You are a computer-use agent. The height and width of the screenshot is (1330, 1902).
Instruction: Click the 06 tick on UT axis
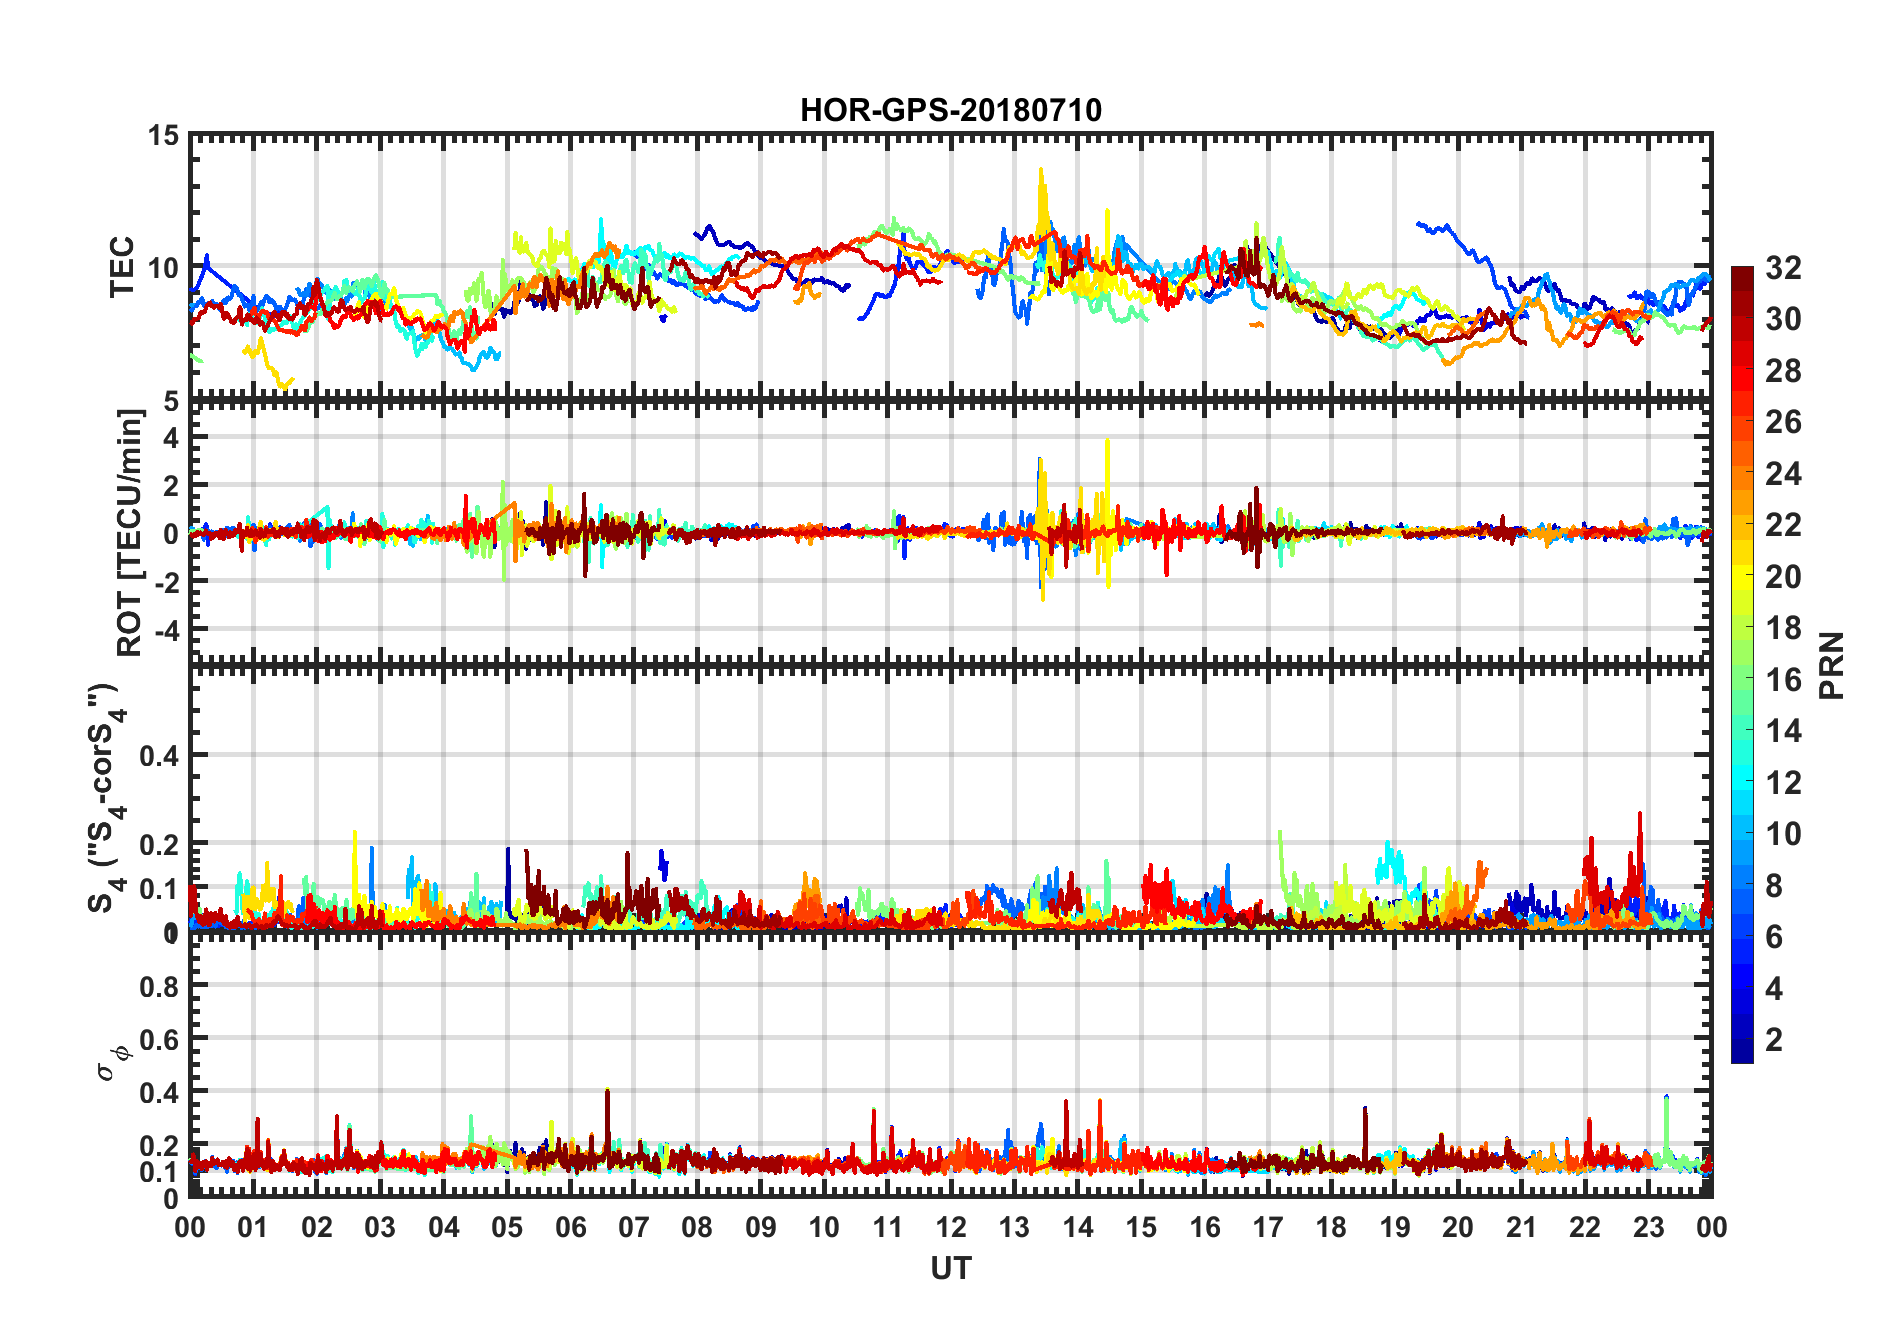[571, 1227]
